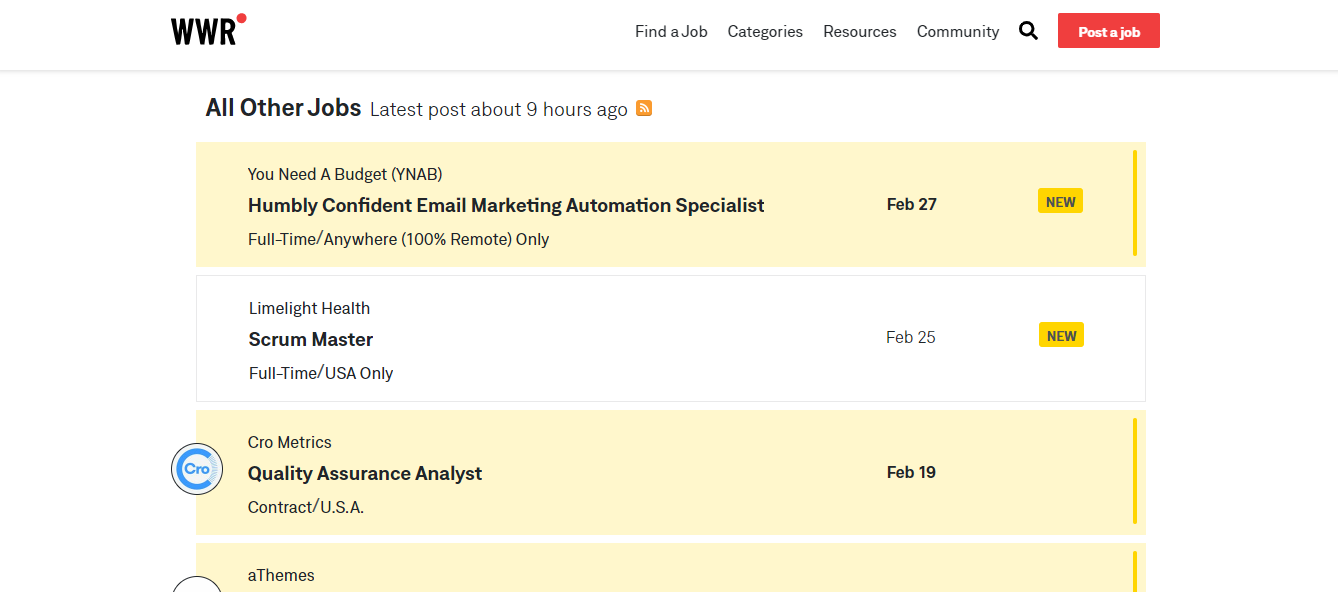The image size is (1338, 592).
Task: Open the Scrum Master job posting
Action: [x=311, y=339]
